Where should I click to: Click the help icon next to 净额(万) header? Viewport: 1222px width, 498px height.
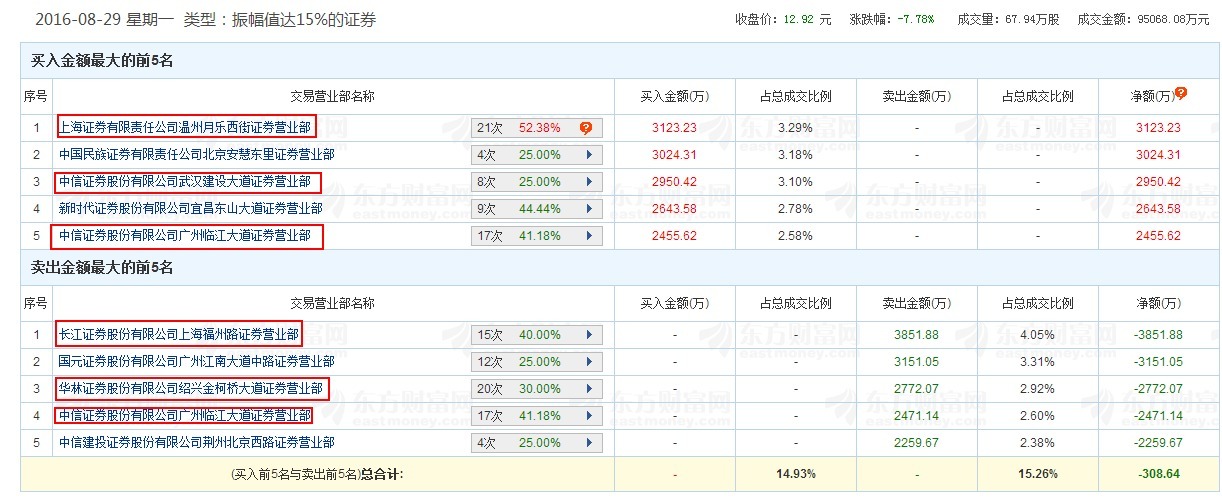click(x=1181, y=93)
